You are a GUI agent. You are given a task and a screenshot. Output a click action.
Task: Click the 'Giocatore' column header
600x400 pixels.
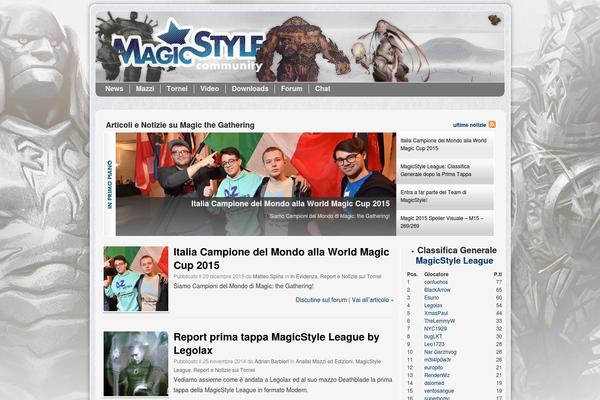(436, 274)
